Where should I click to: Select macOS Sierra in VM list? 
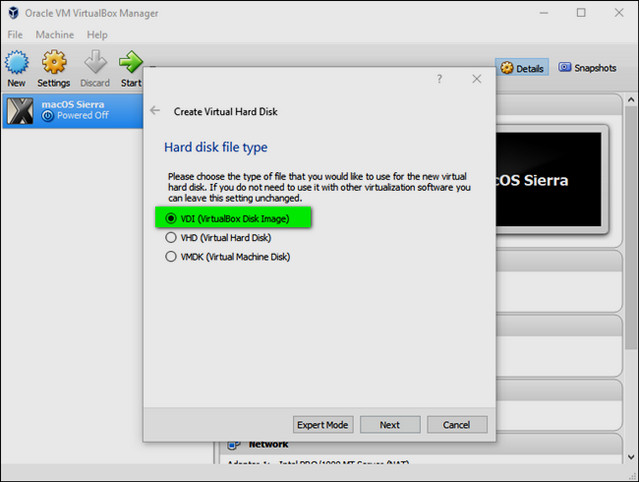[73, 111]
